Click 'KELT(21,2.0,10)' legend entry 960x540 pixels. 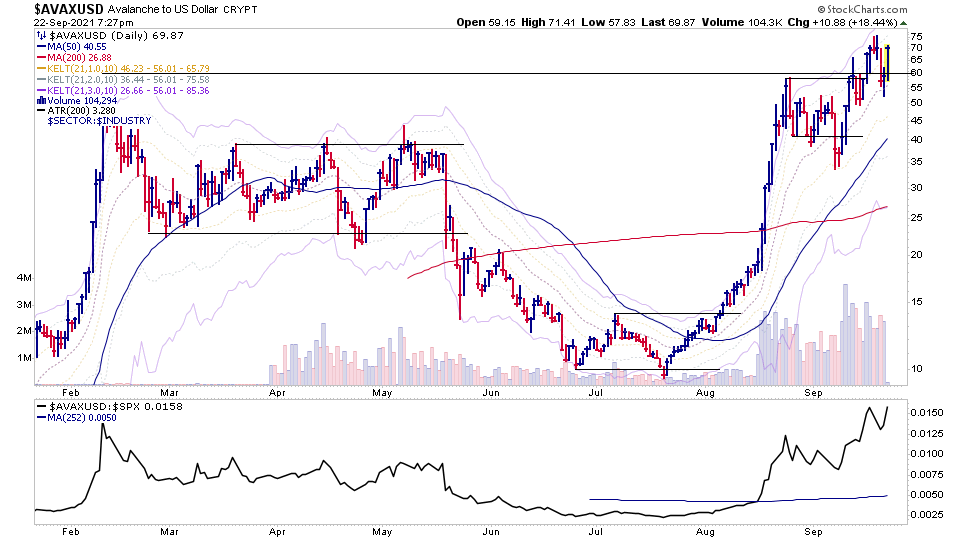click(129, 80)
